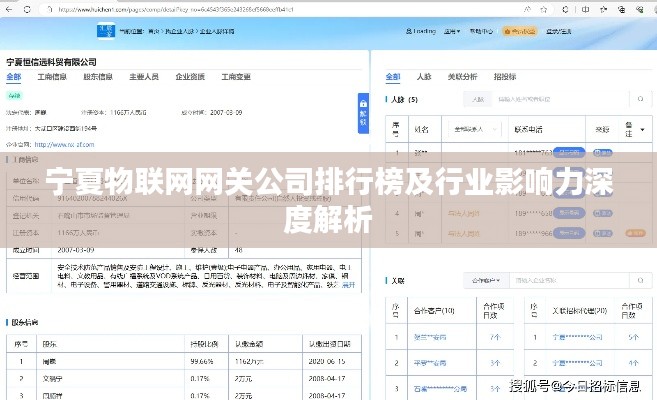Screen dimensions: 657x400
Task: Click company title 宁夏恒信远科贸有限公司
Action: pos(52,62)
